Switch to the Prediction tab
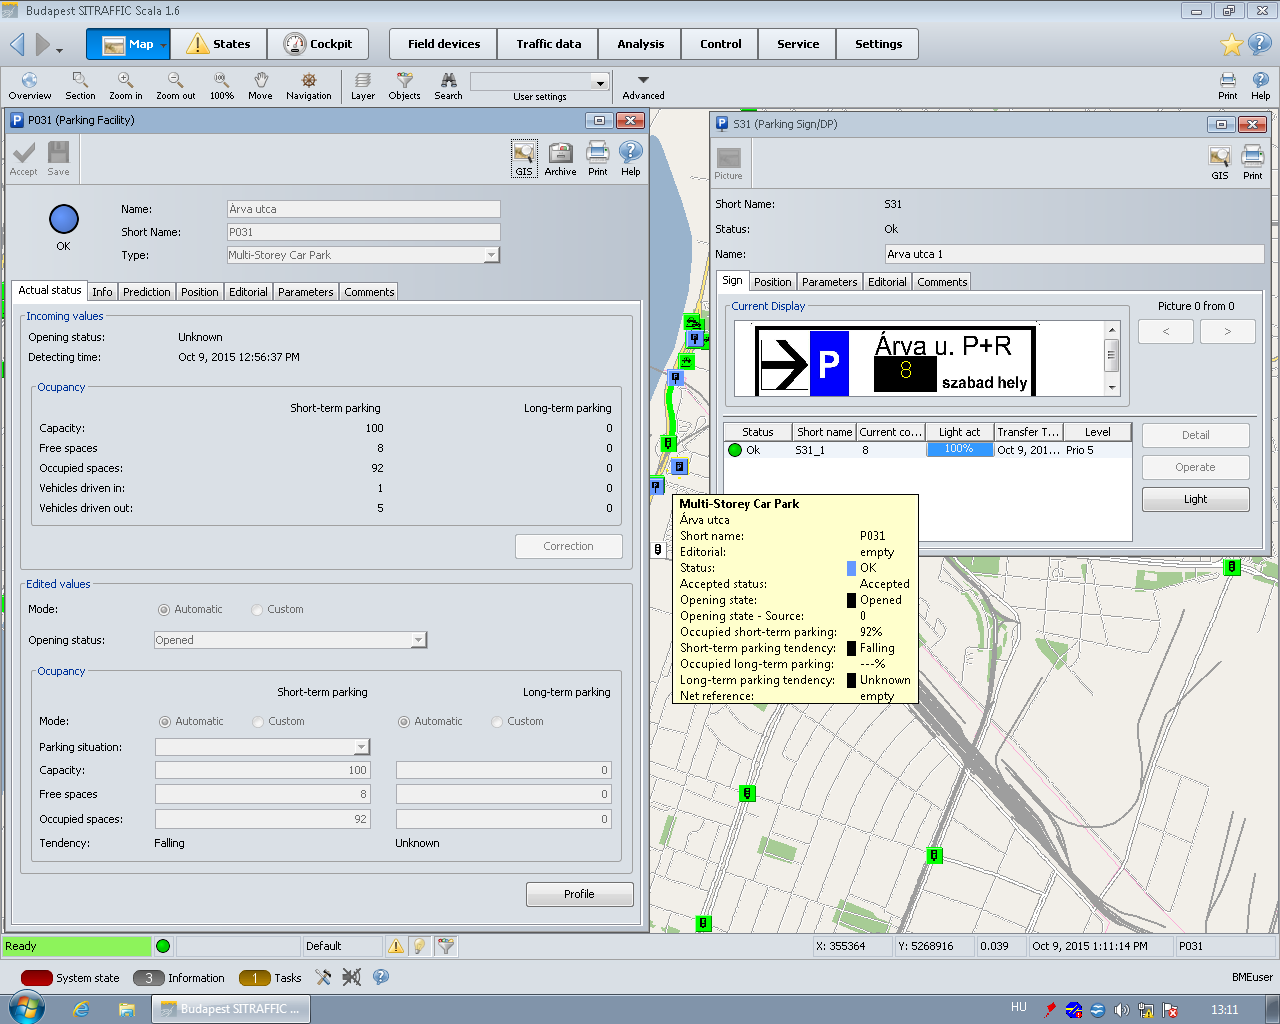 (x=146, y=292)
